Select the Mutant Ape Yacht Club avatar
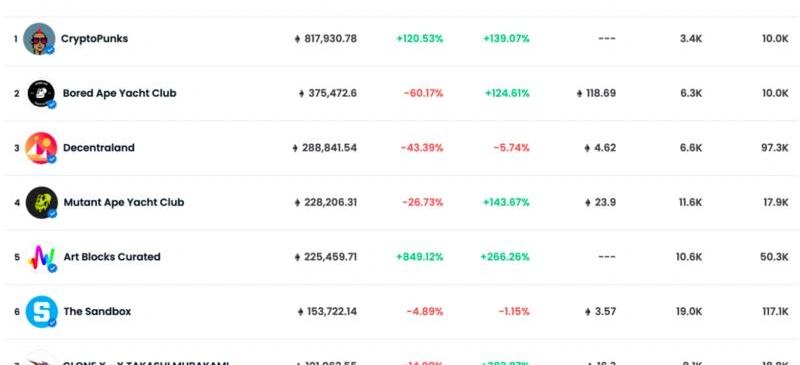 (41, 202)
